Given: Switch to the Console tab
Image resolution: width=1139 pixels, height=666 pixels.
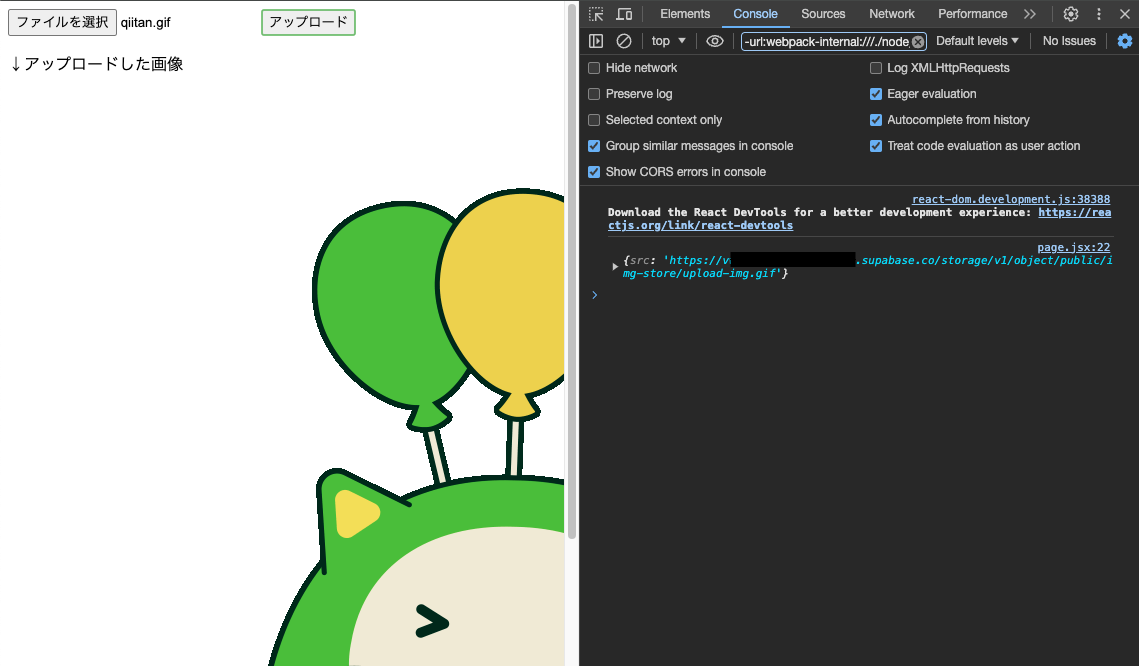Looking at the screenshot, I should (755, 14).
